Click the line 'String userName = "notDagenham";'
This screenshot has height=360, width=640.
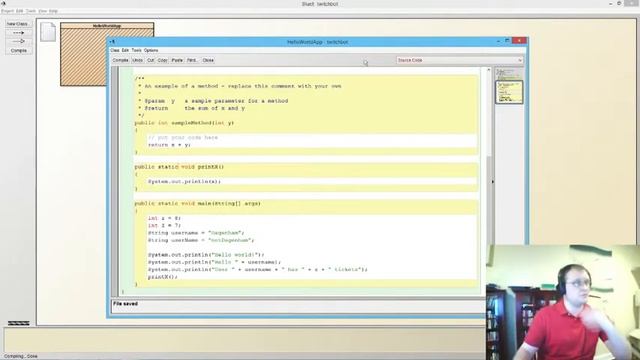coord(201,240)
